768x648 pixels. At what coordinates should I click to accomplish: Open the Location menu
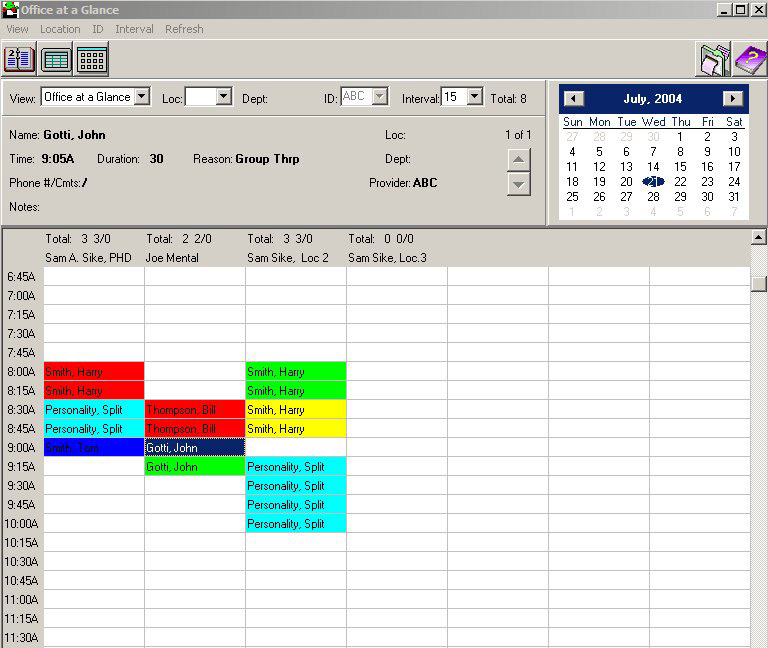(x=60, y=29)
